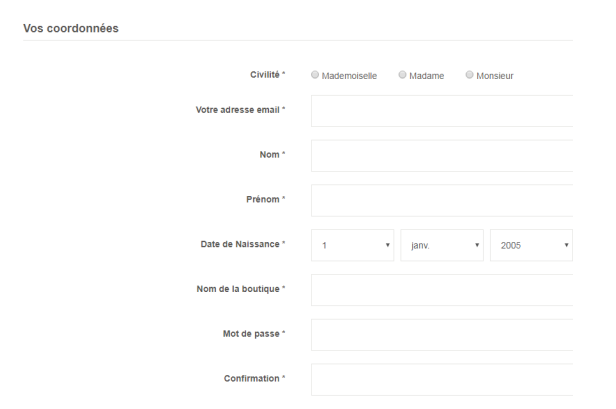Focus the Mot de passe input field
Image resolution: width=616 pixels, height=409 pixels.
[442, 334]
